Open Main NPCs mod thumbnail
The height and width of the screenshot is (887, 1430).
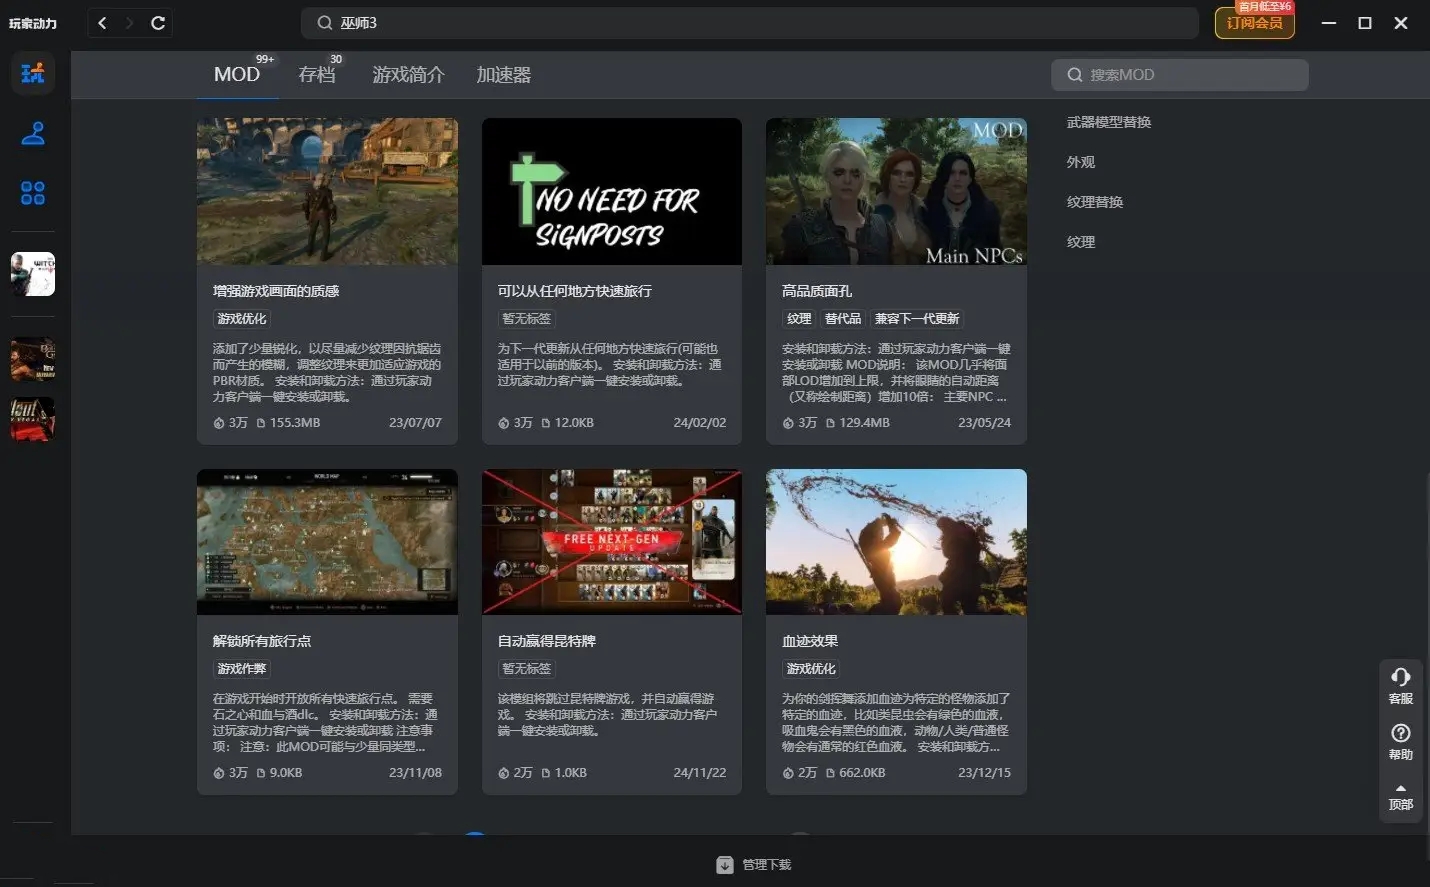896,192
